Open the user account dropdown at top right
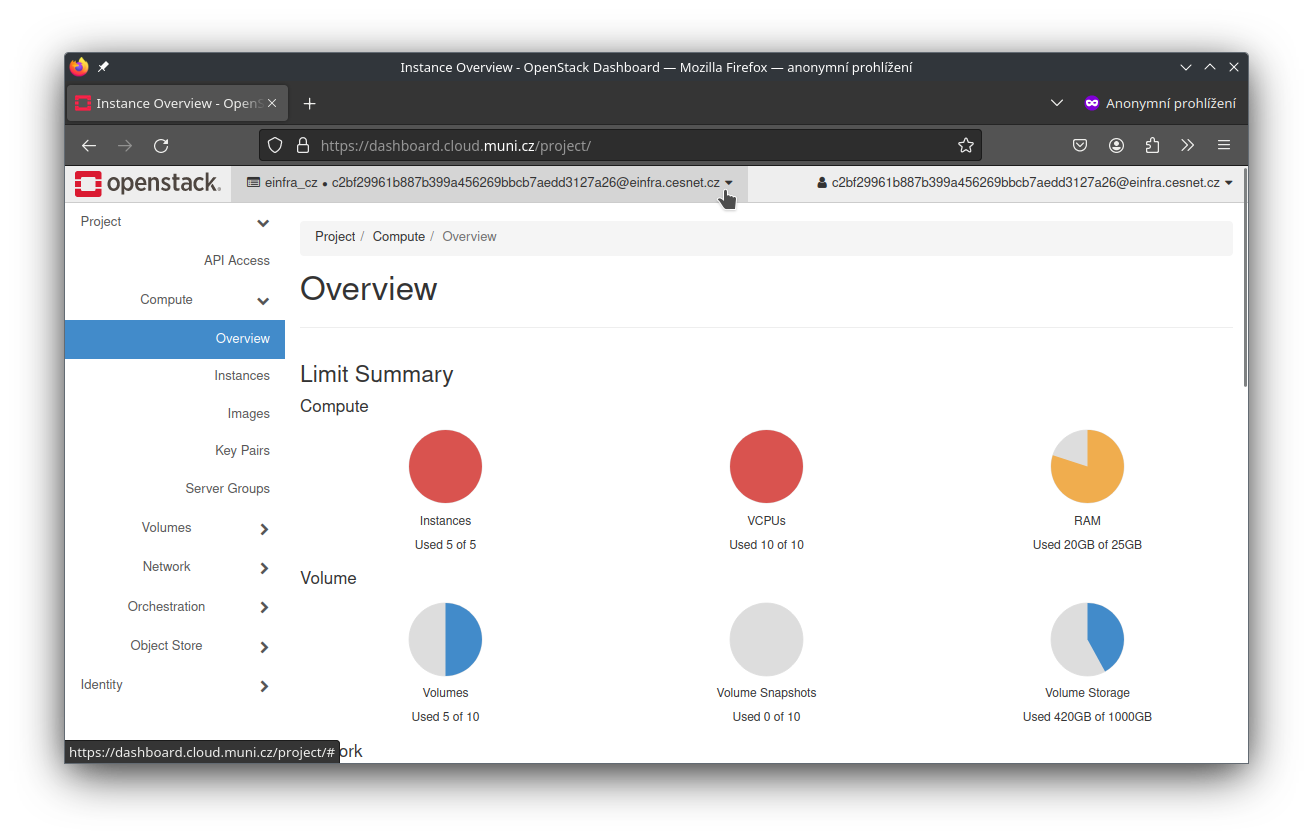The width and height of the screenshot is (1313, 840). tap(1025, 183)
